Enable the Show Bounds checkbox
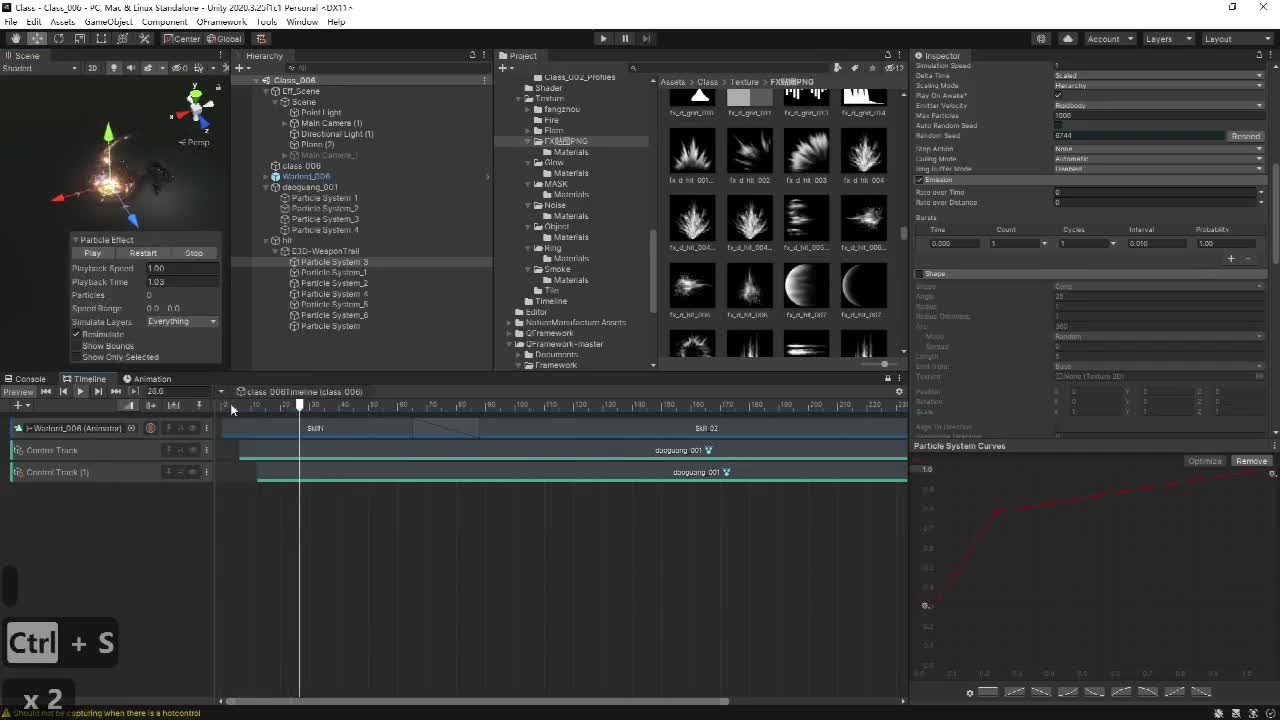The height and width of the screenshot is (720, 1280). [76, 346]
